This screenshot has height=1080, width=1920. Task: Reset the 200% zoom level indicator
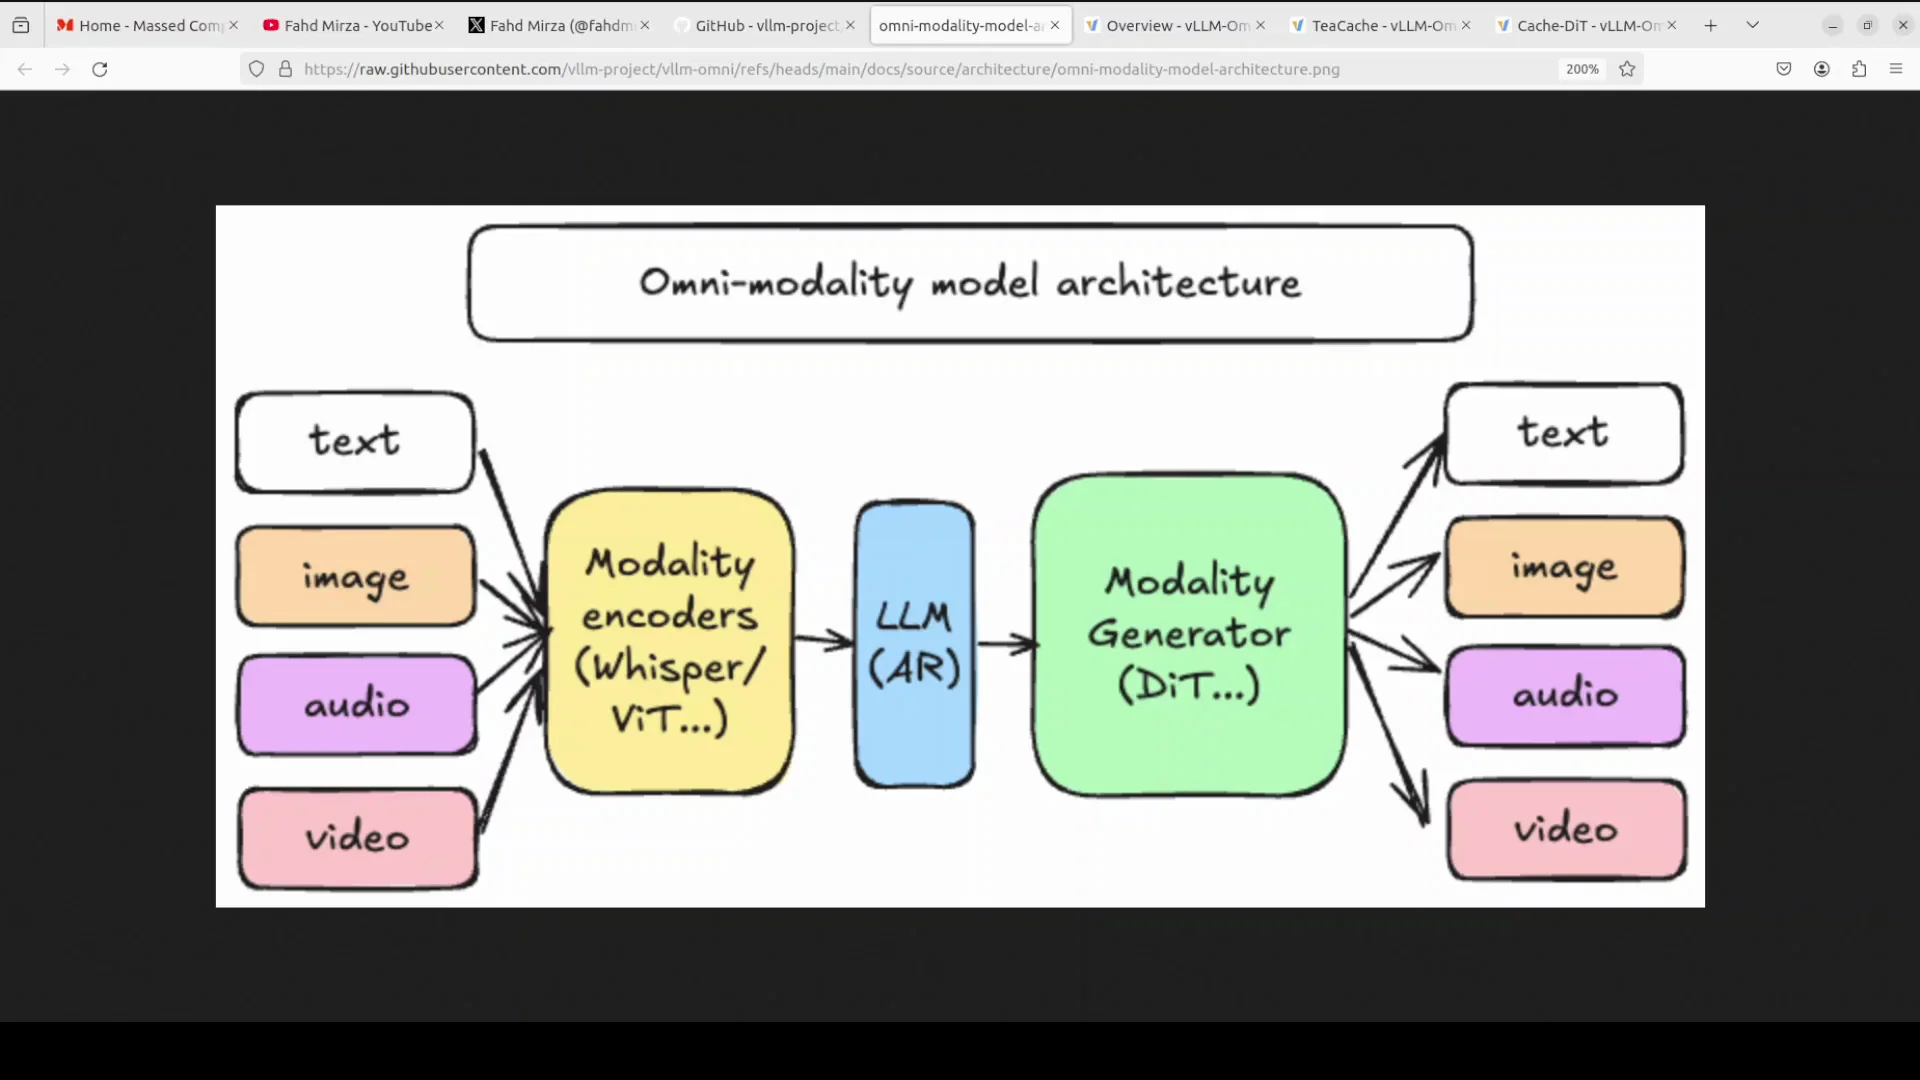click(1582, 69)
